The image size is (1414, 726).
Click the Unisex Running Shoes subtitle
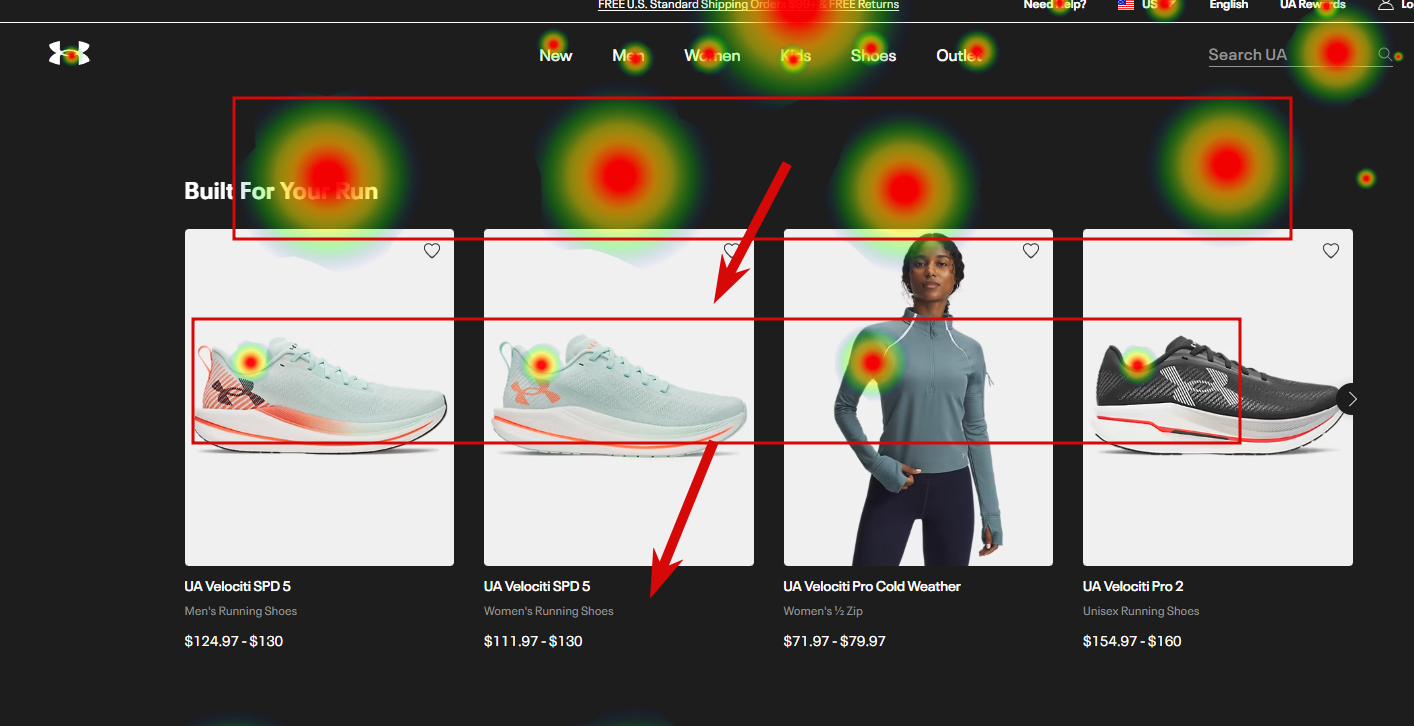click(1141, 611)
